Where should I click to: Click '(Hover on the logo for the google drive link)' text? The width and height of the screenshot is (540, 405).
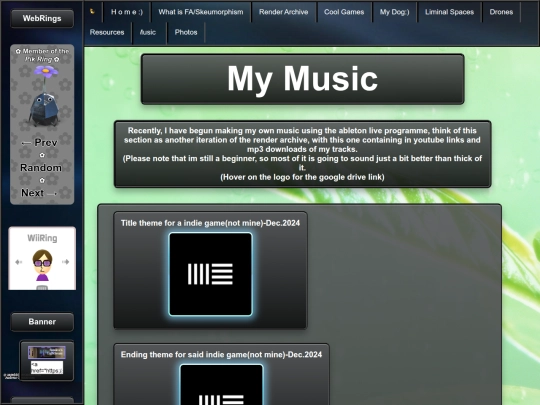pyautogui.click(x=302, y=177)
